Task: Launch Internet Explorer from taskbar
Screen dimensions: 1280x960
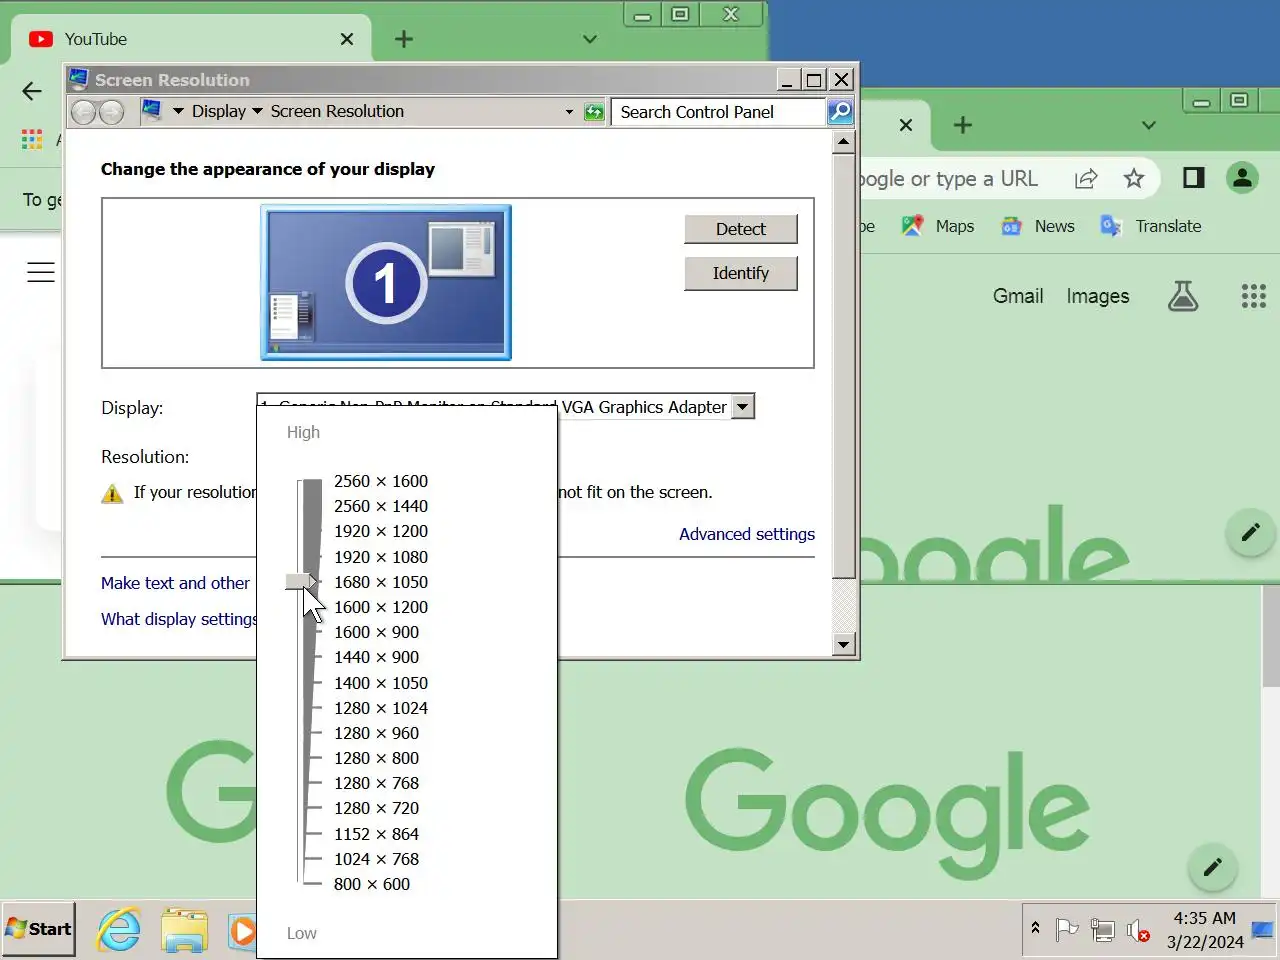Action: 119,930
